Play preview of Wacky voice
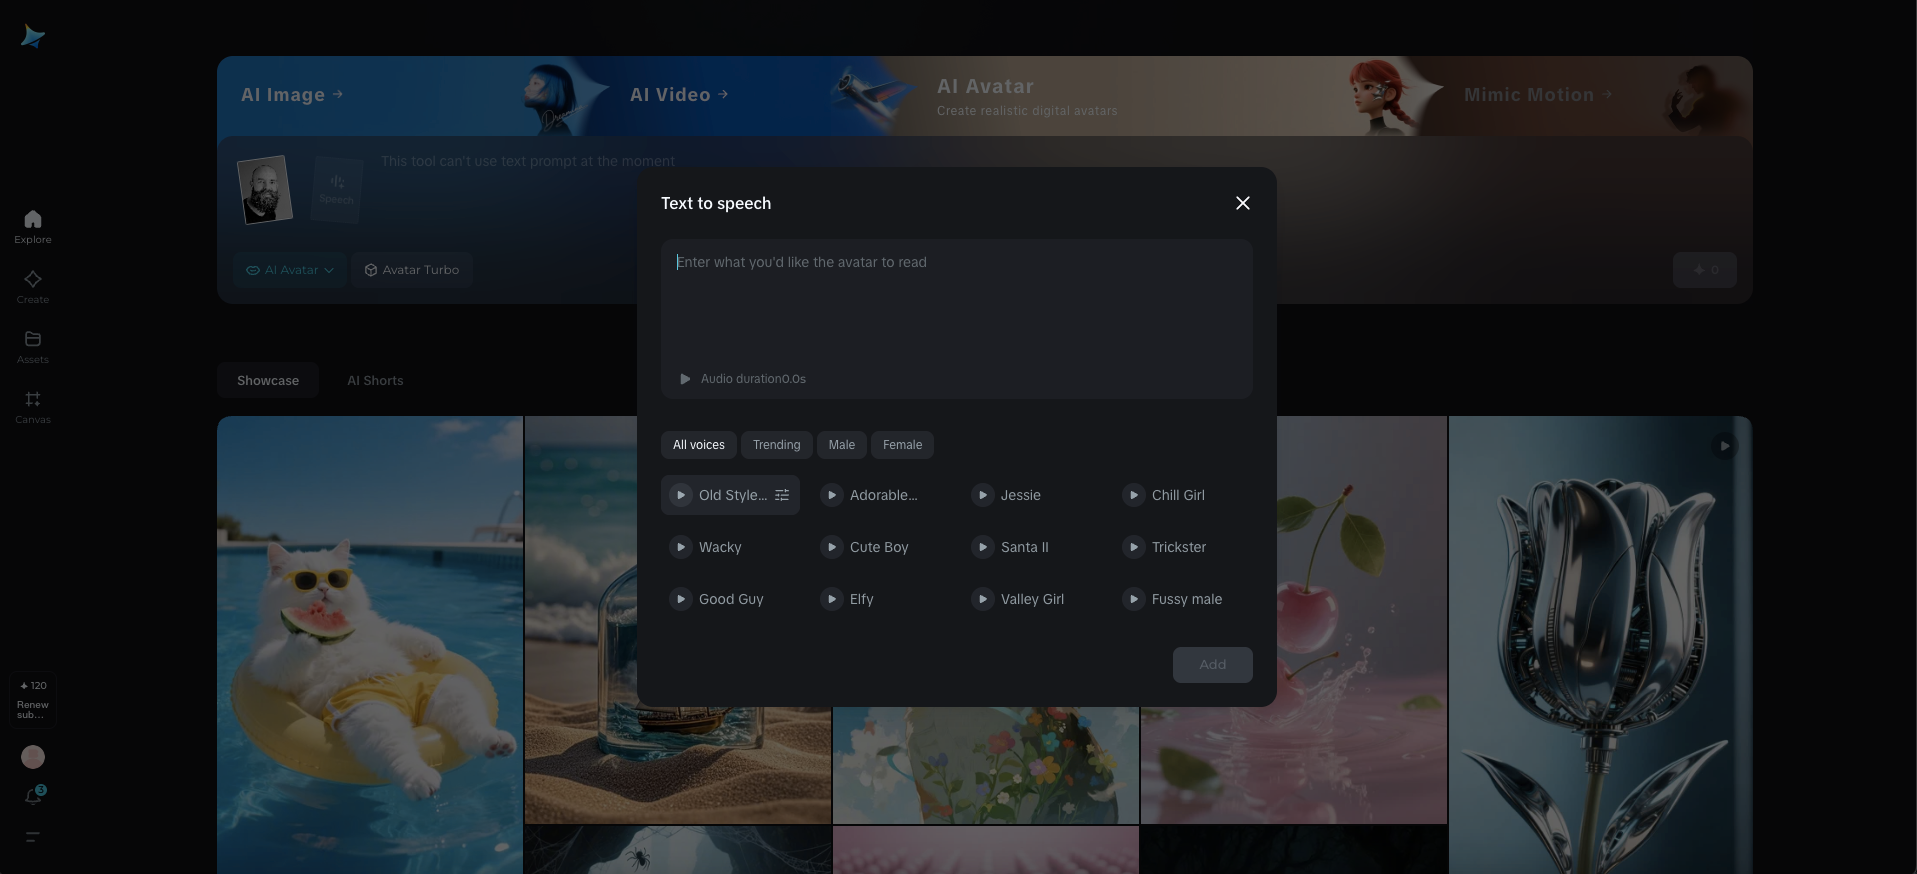The image size is (1917, 874). tap(680, 547)
